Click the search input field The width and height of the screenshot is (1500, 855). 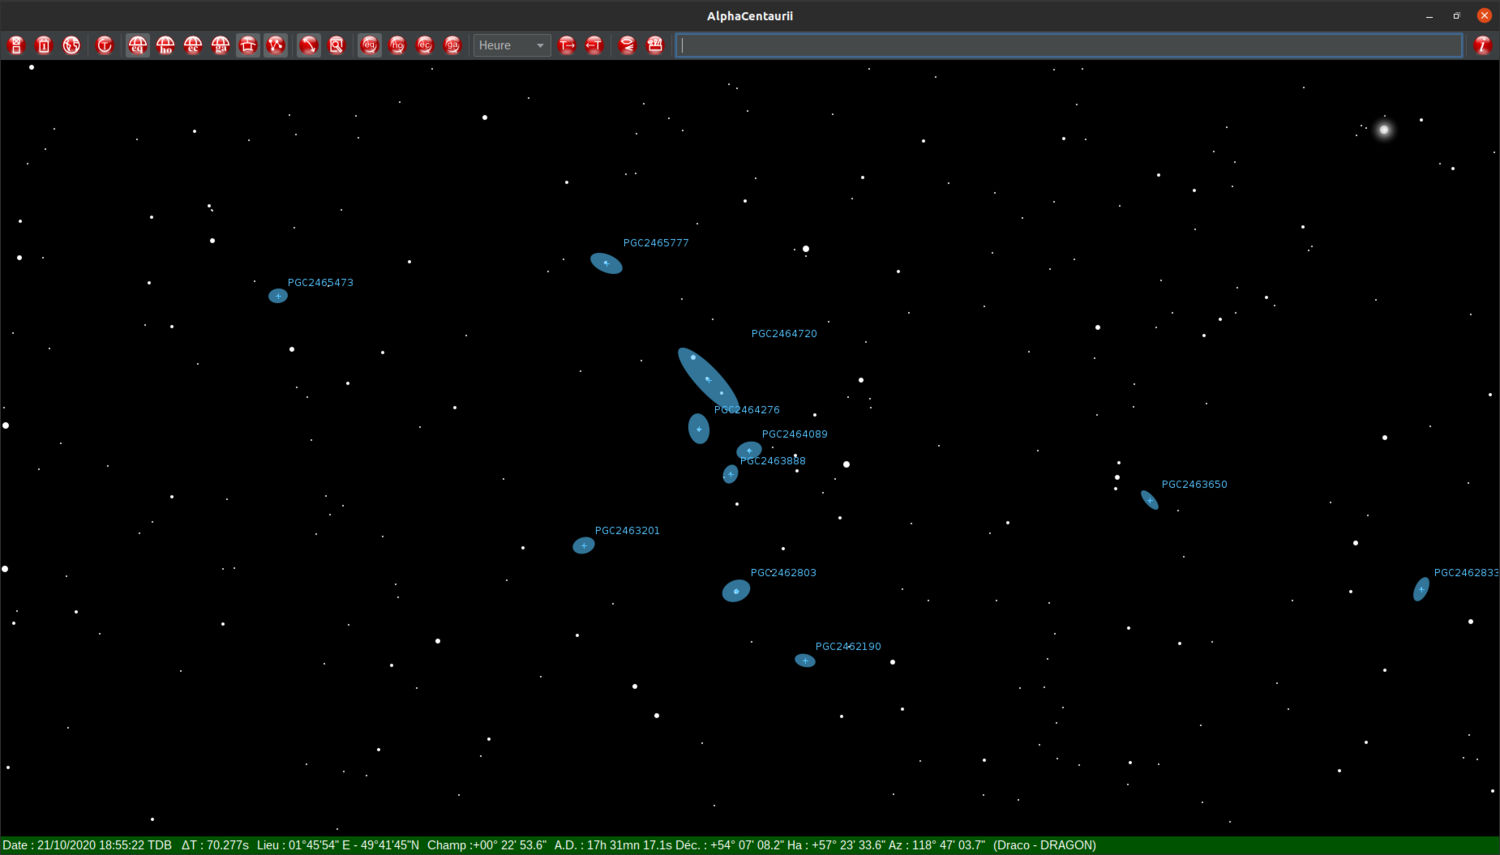tap(1067, 45)
